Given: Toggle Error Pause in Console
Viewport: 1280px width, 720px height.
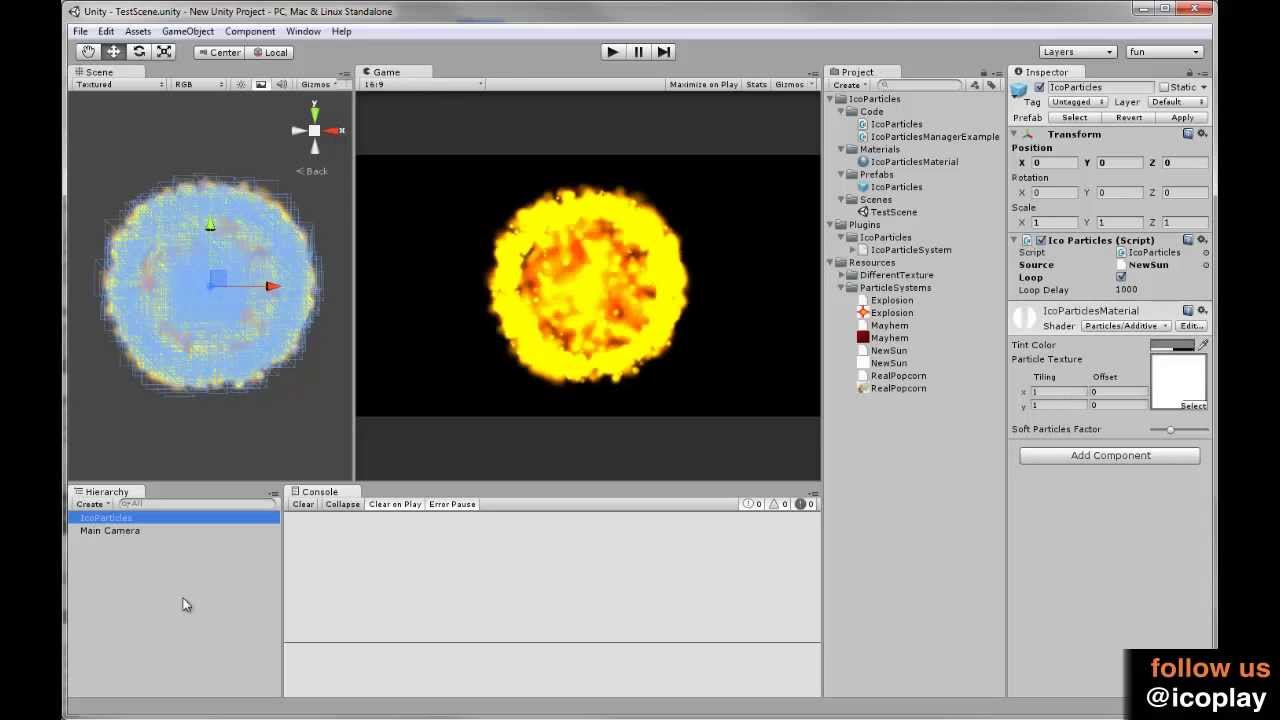Looking at the screenshot, I should tap(452, 504).
